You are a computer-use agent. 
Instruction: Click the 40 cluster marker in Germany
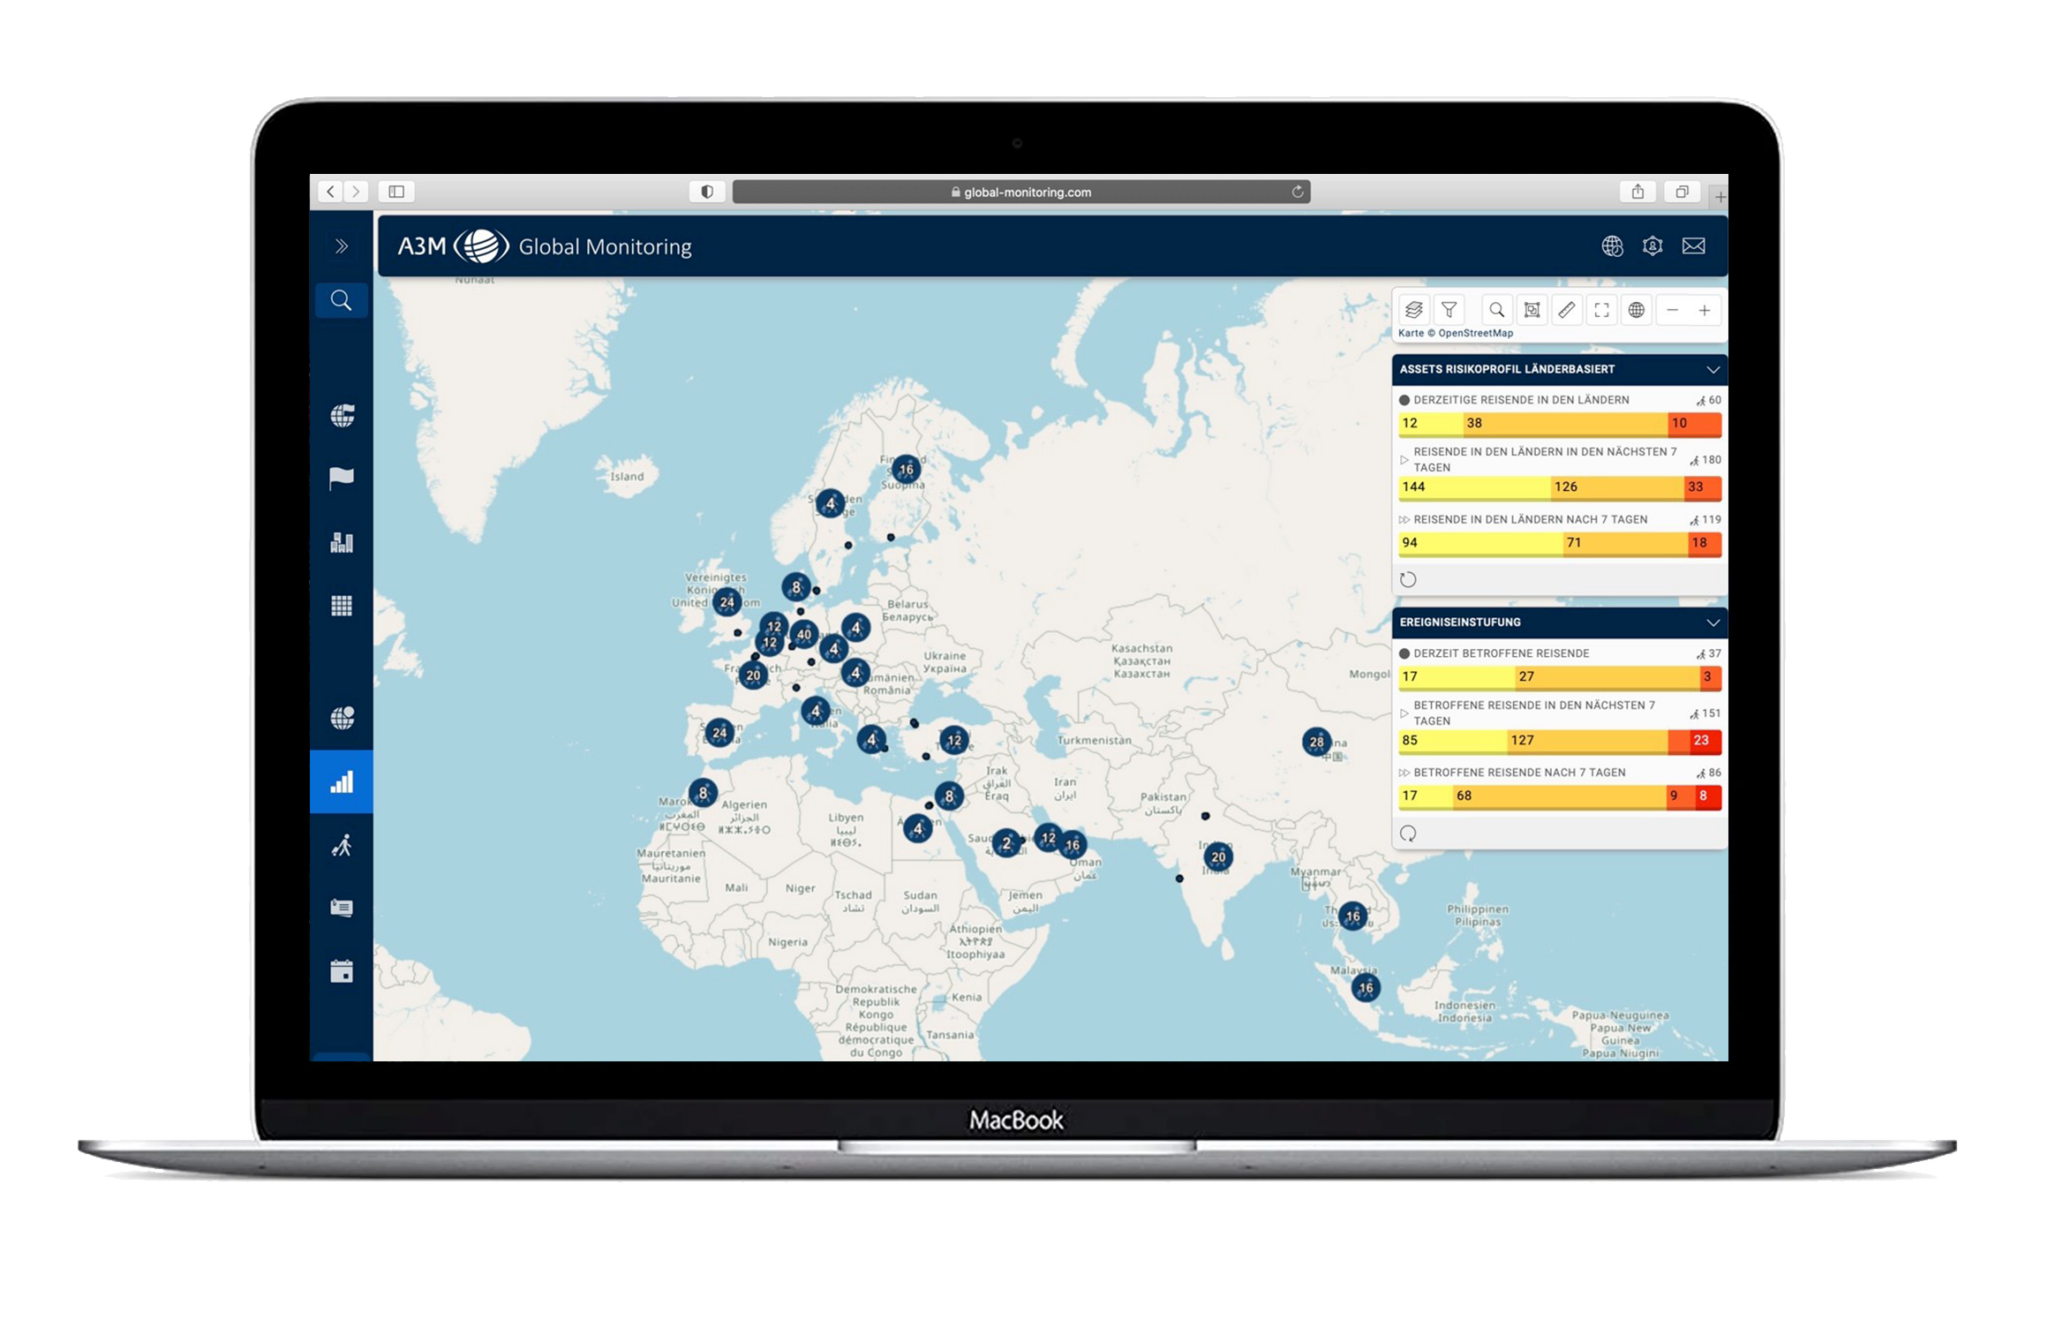(x=804, y=634)
